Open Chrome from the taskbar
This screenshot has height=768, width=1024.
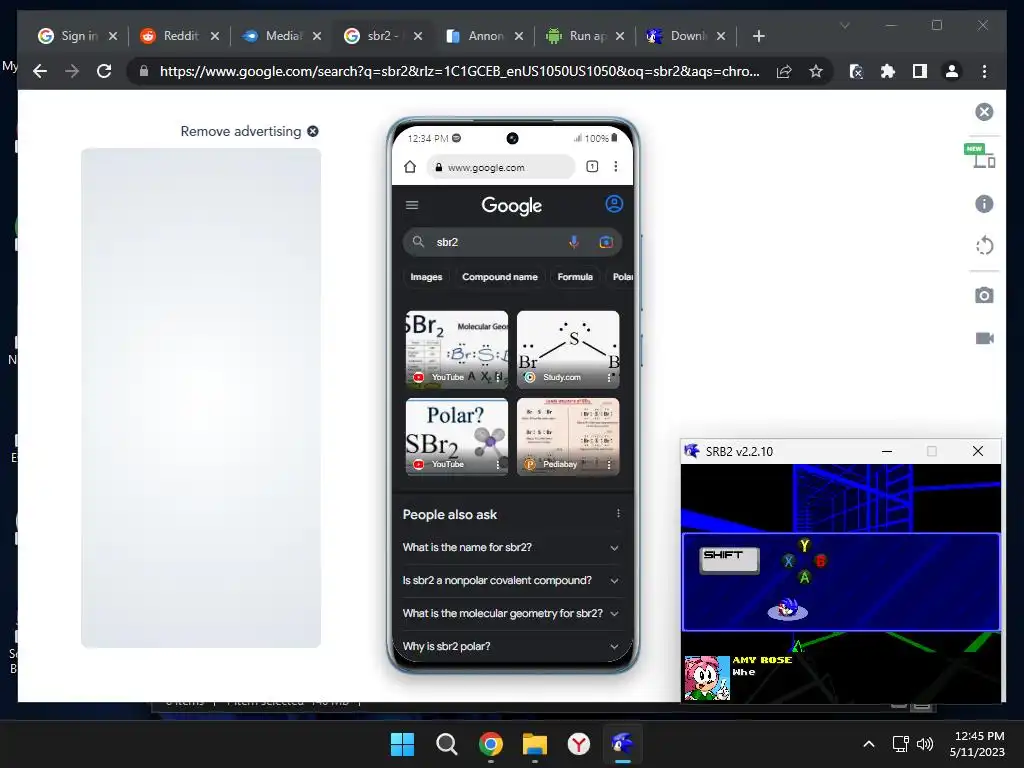point(490,744)
